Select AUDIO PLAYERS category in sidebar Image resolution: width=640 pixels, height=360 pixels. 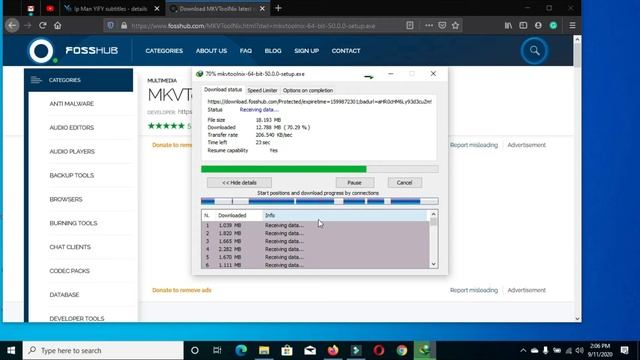pos(72,151)
